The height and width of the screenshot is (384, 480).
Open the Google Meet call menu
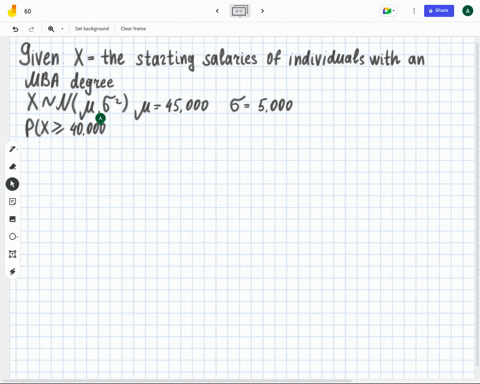(x=388, y=11)
